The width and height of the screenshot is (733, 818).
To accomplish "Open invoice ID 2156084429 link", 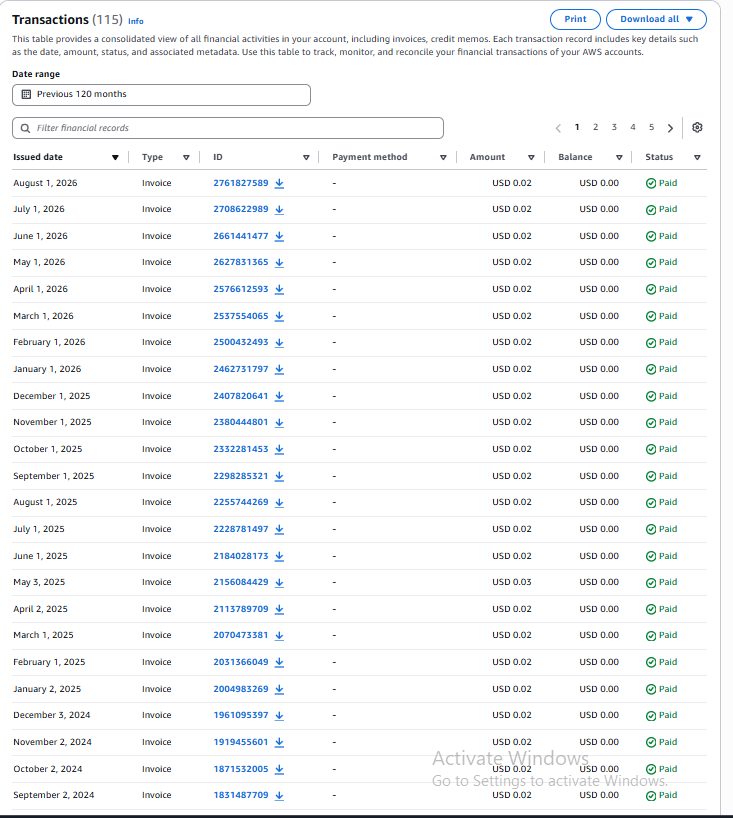I will tap(241, 582).
